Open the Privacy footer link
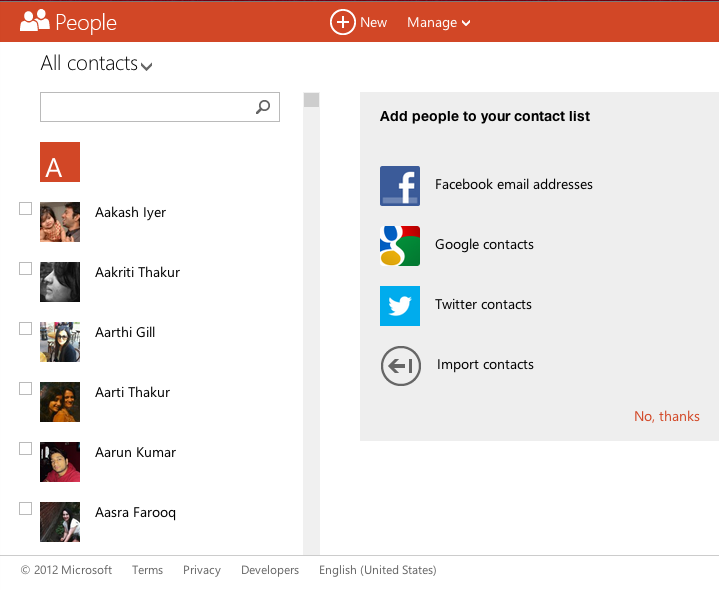This screenshot has width=719, height=590. [x=202, y=570]
